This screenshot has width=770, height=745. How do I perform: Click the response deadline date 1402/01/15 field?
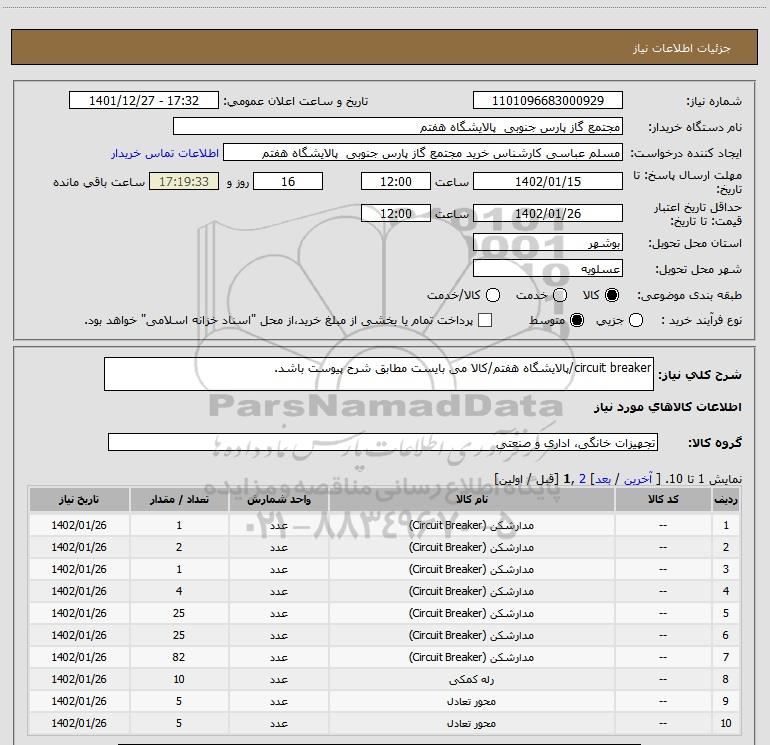[x=548, y=181]
